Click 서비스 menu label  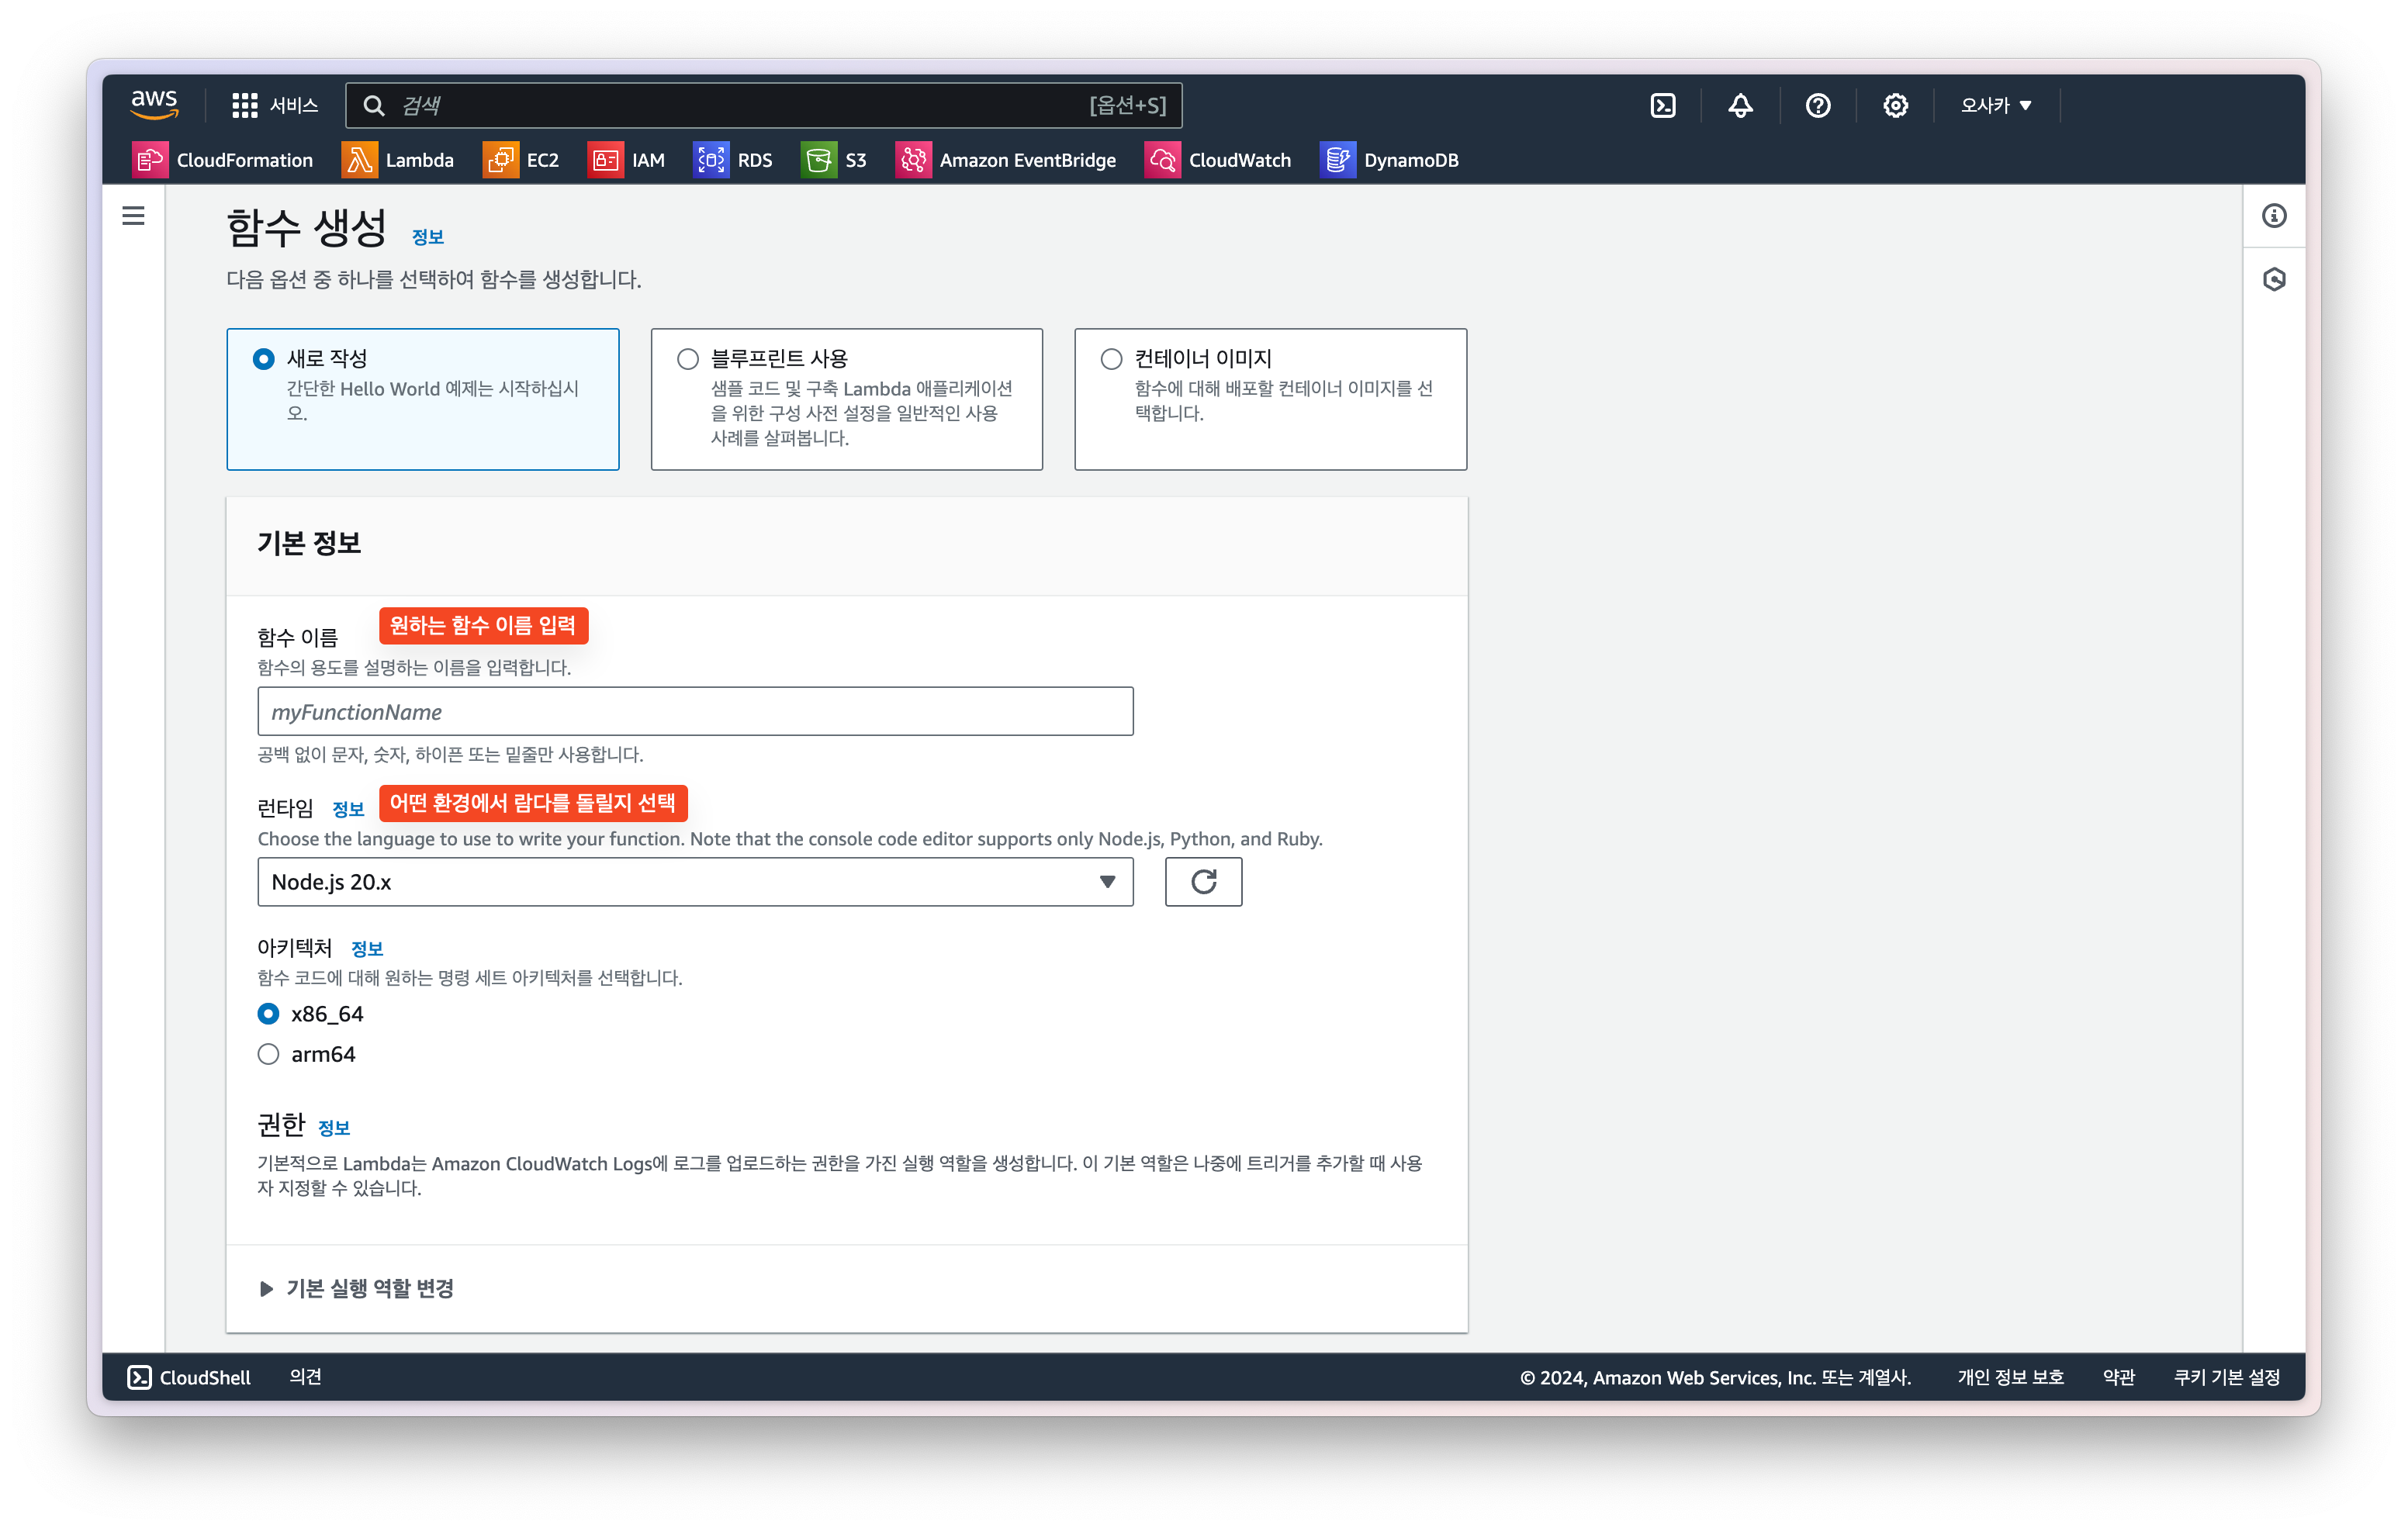coord(294,105)
